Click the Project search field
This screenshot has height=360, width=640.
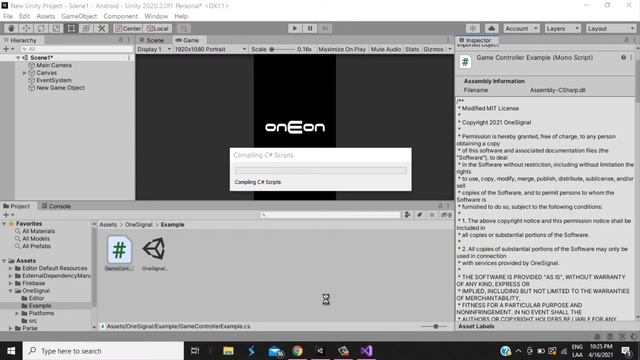pos(330,215)
